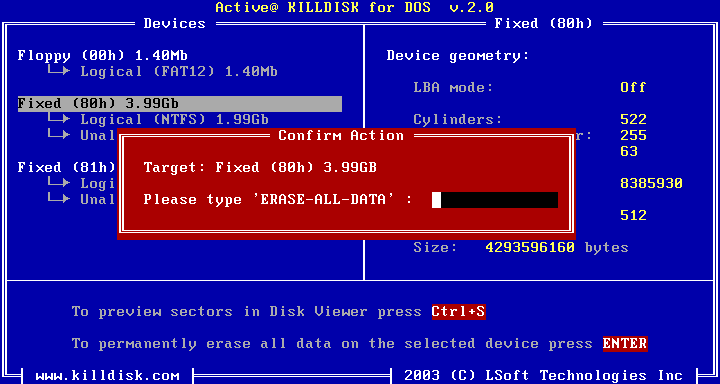
Task: Click the Please type 'ERASE-ALL-DATA' prompt text
Action: pos(278,200)
